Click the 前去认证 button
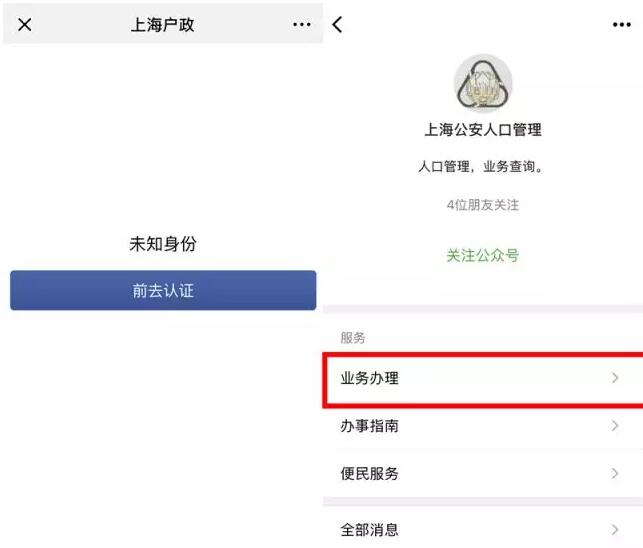The width and height of the screenshot is (643, 548). 163,290
